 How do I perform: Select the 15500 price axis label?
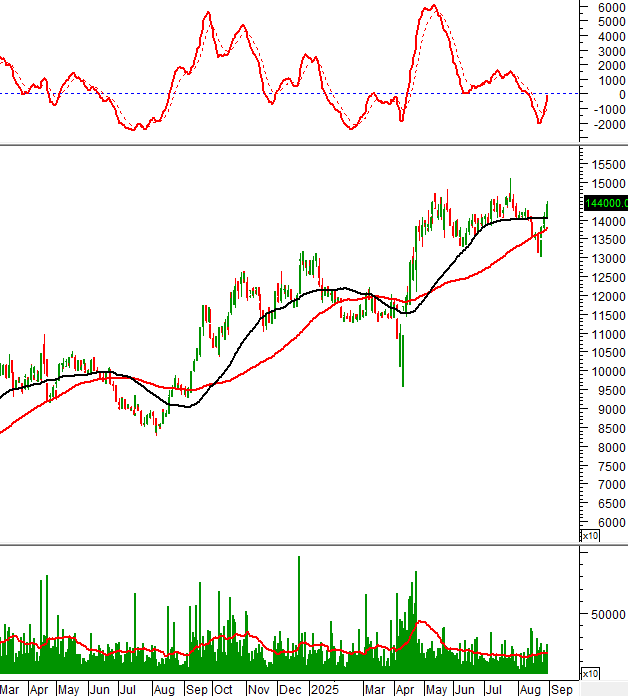(x=608, y=165)
